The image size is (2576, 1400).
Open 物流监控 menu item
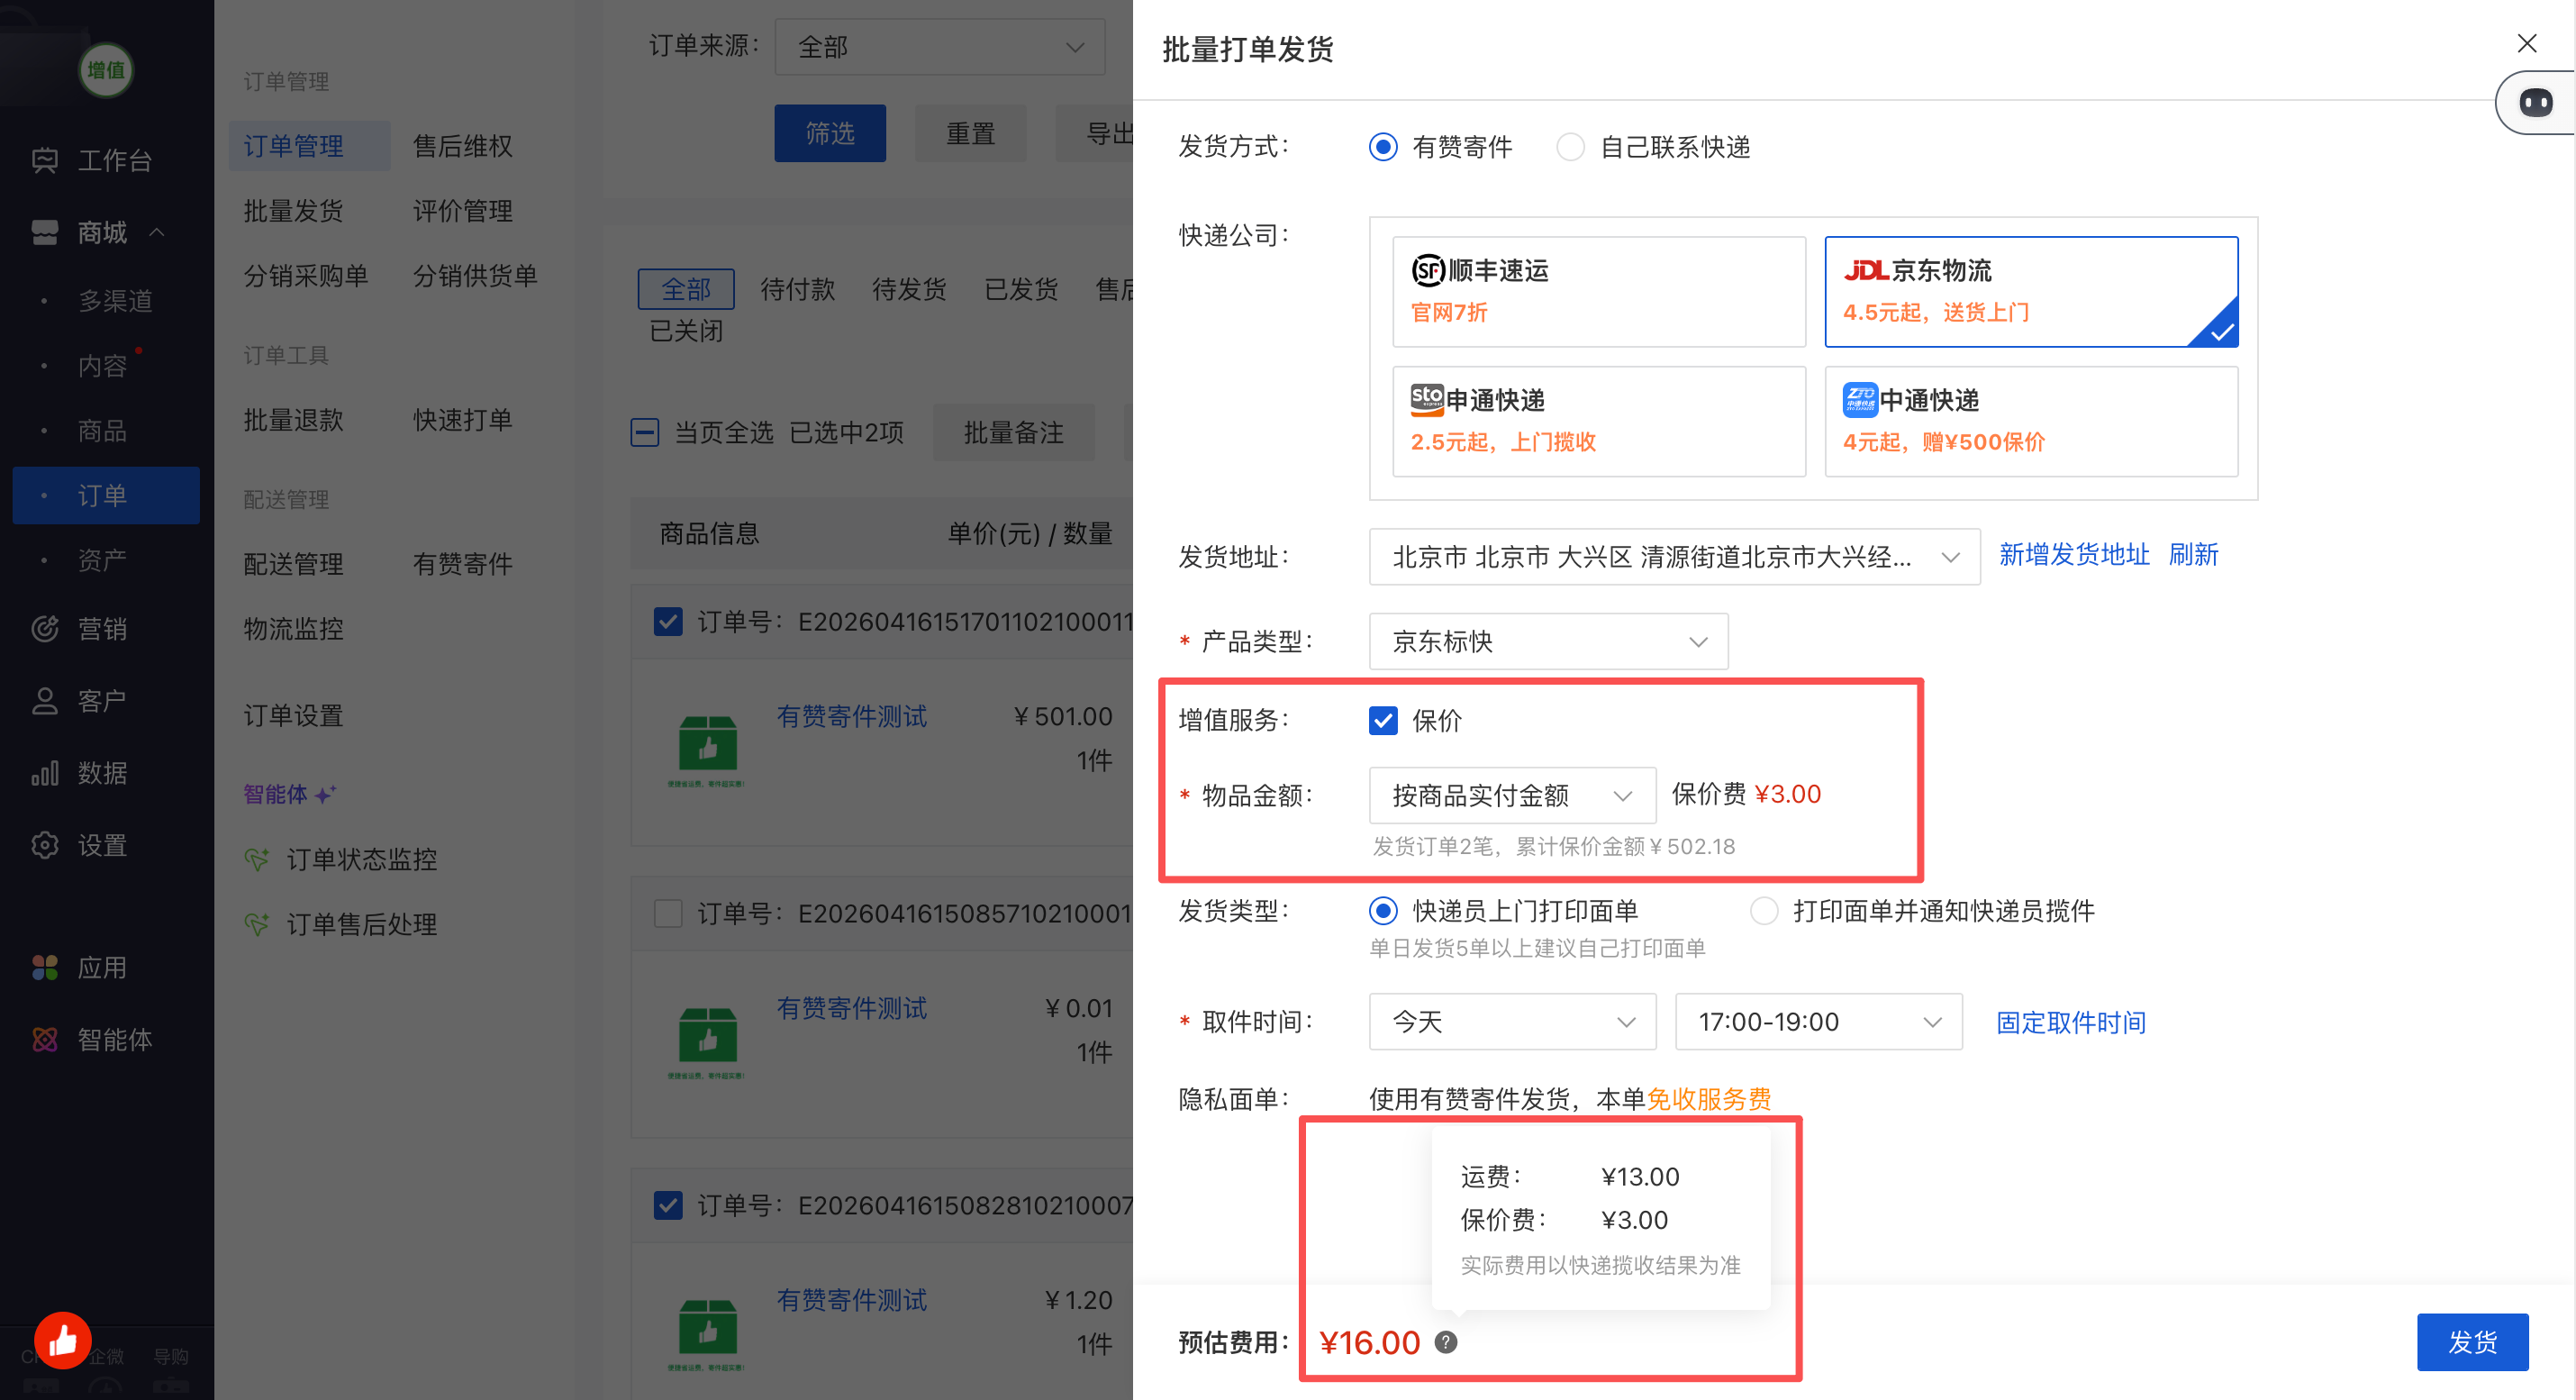[x=293, y=628]
